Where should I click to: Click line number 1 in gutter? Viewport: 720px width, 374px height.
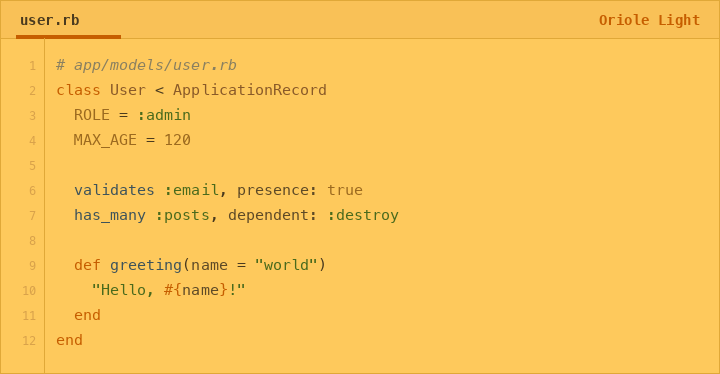click(32, 66)
